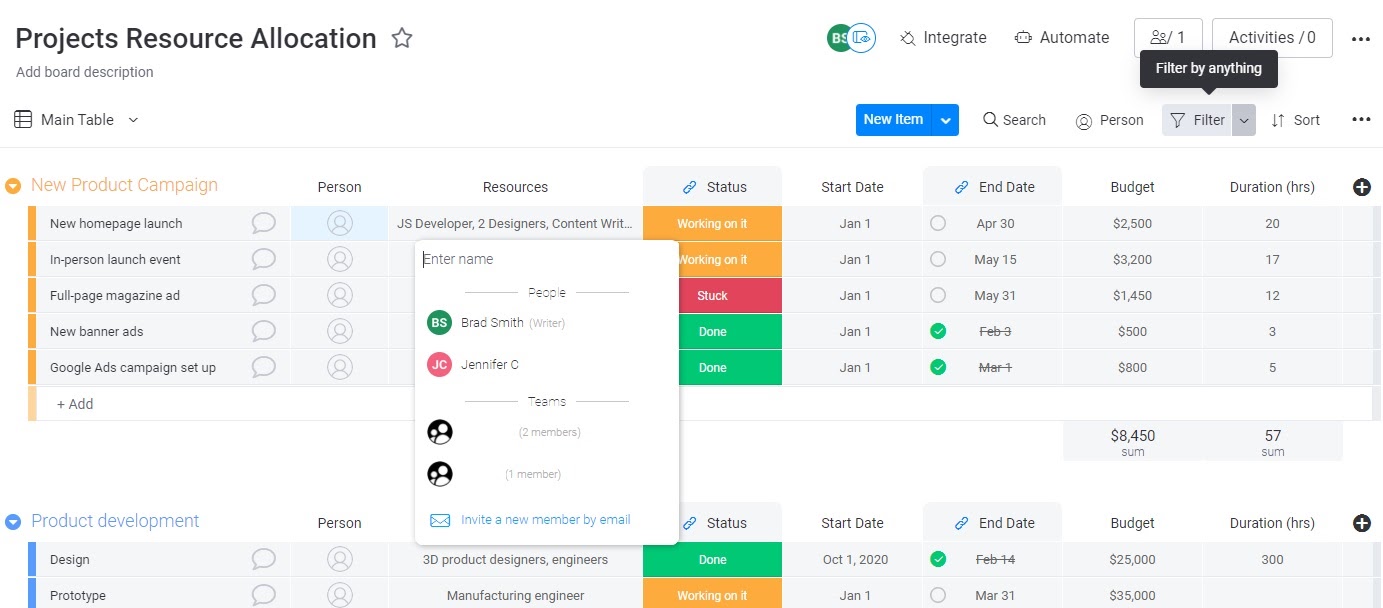Viewport: 1383px width, 608px height.
Task: Click the Main Table grid icon
Action: (x=23, y=120)
